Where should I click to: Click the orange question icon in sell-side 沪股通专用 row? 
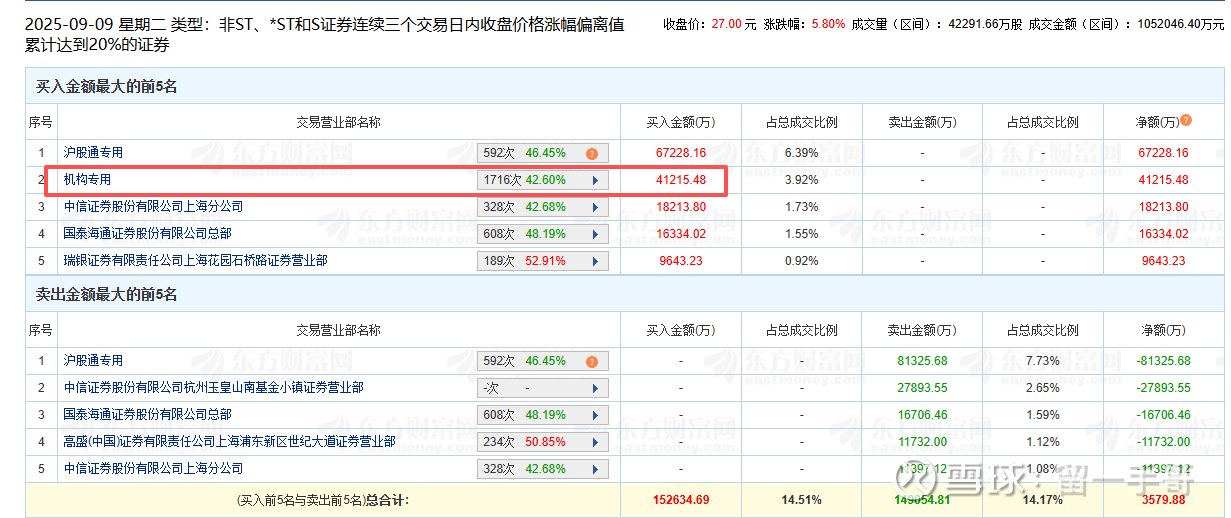591,361
